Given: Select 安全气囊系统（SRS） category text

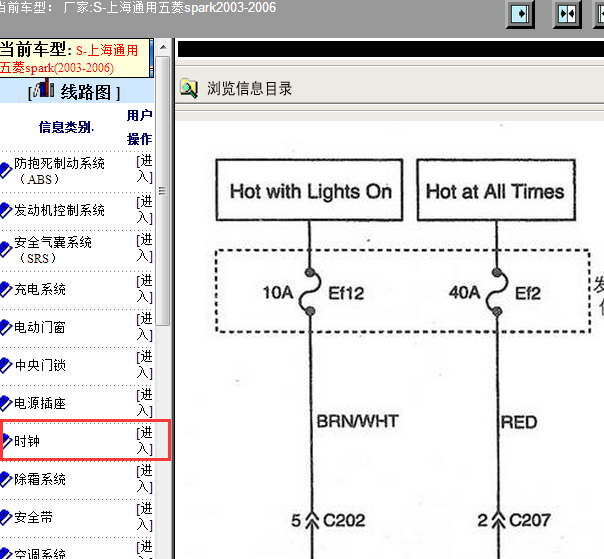Looking at the screenshot, I should (x=53, y=250).
